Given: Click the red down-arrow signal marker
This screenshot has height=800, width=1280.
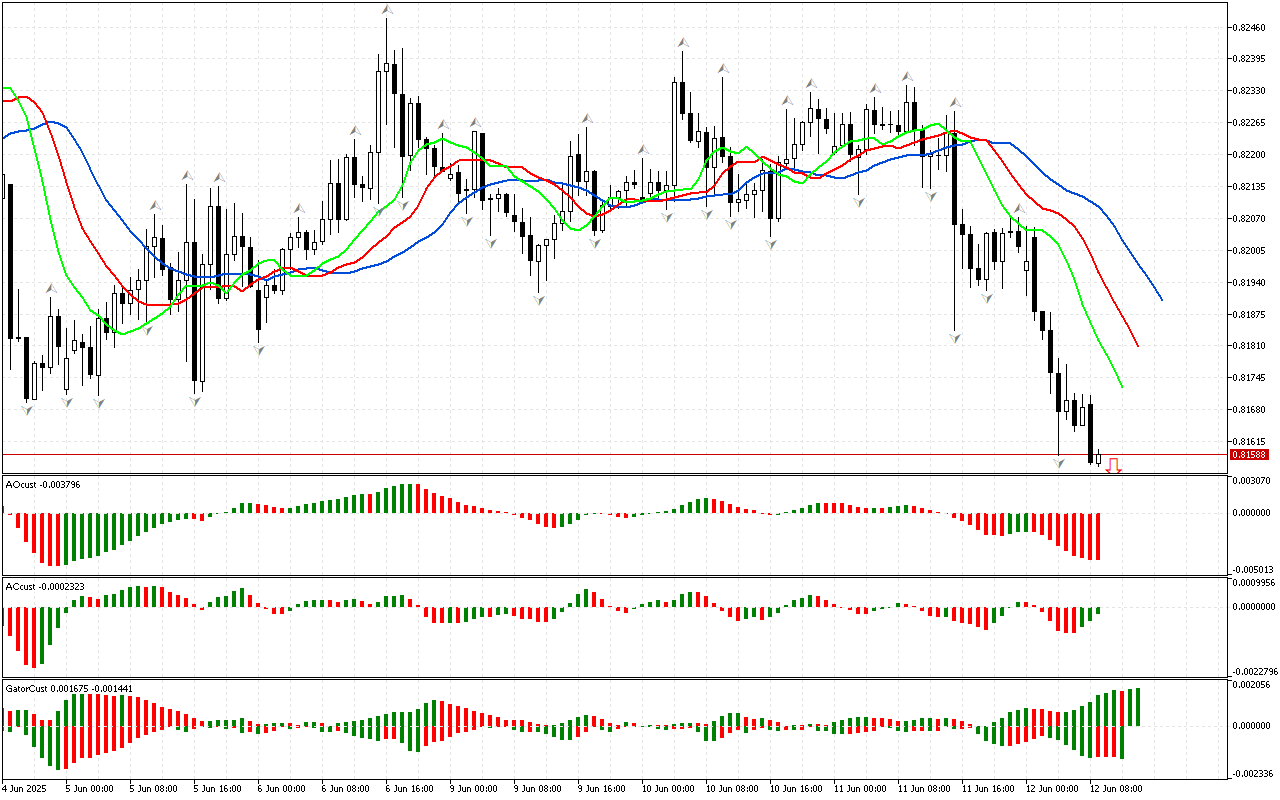Looking at the screenshot, I should coord(1113,465).
